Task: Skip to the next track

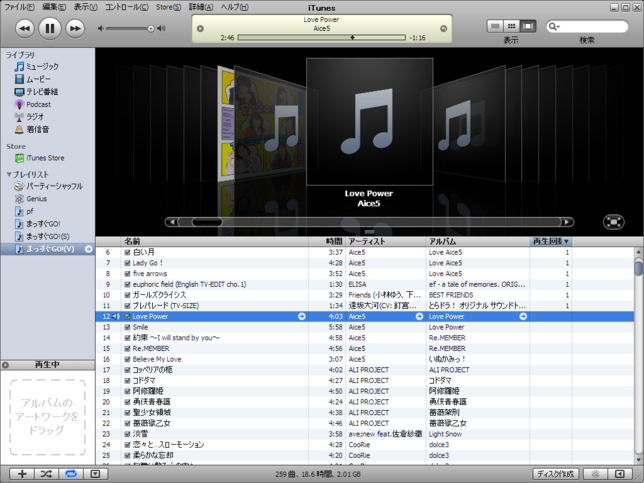Action: [75, 28]
